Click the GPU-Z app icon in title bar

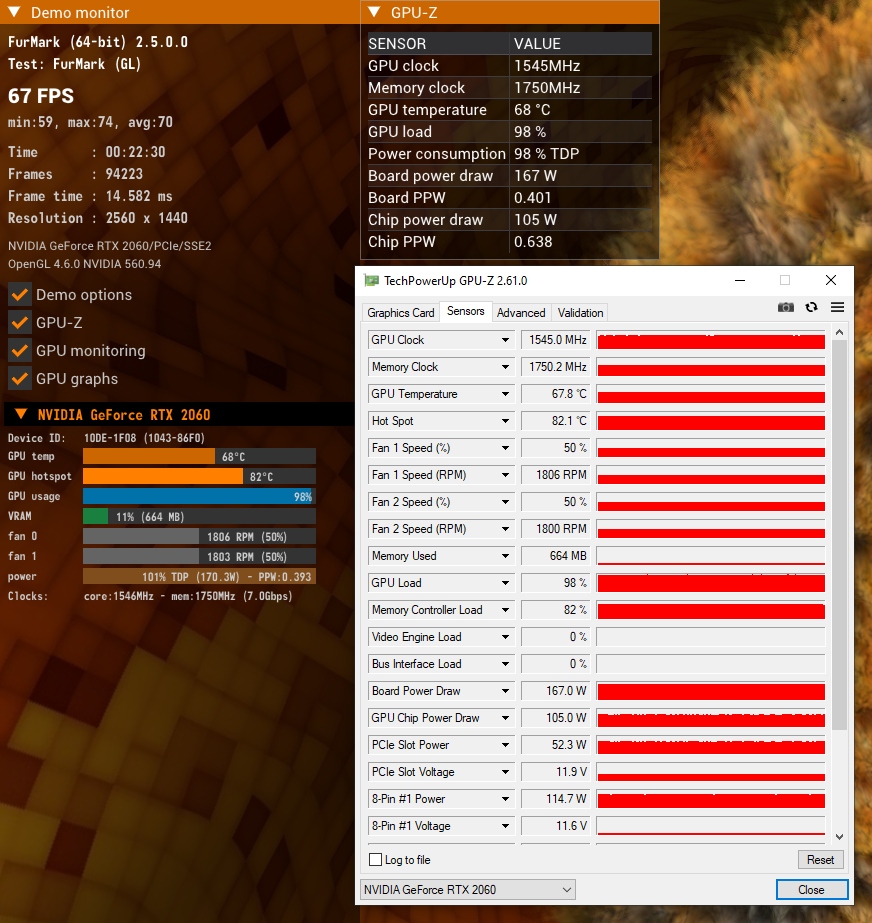[x=371, y=280]
